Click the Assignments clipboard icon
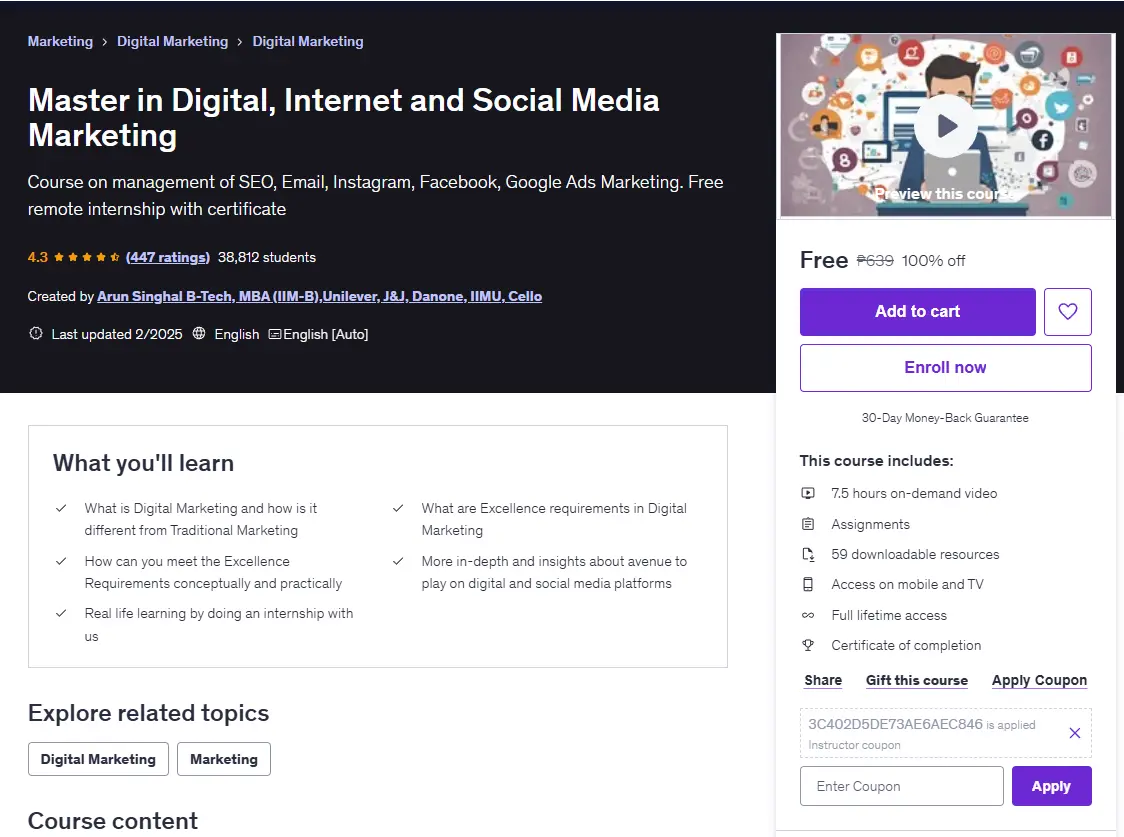The height and width of the screenshot is (837, 1124). tap(808, 524)
